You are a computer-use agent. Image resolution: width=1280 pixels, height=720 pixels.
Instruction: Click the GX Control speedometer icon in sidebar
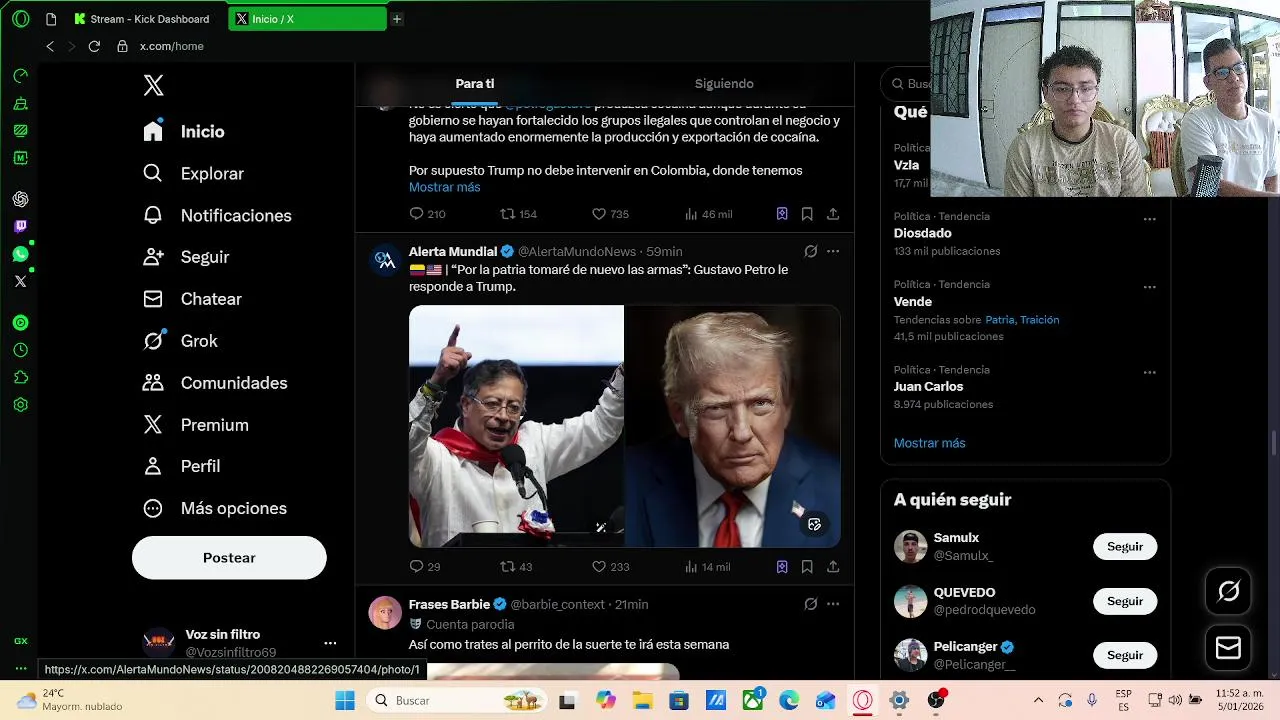click(x=20, y=76)
